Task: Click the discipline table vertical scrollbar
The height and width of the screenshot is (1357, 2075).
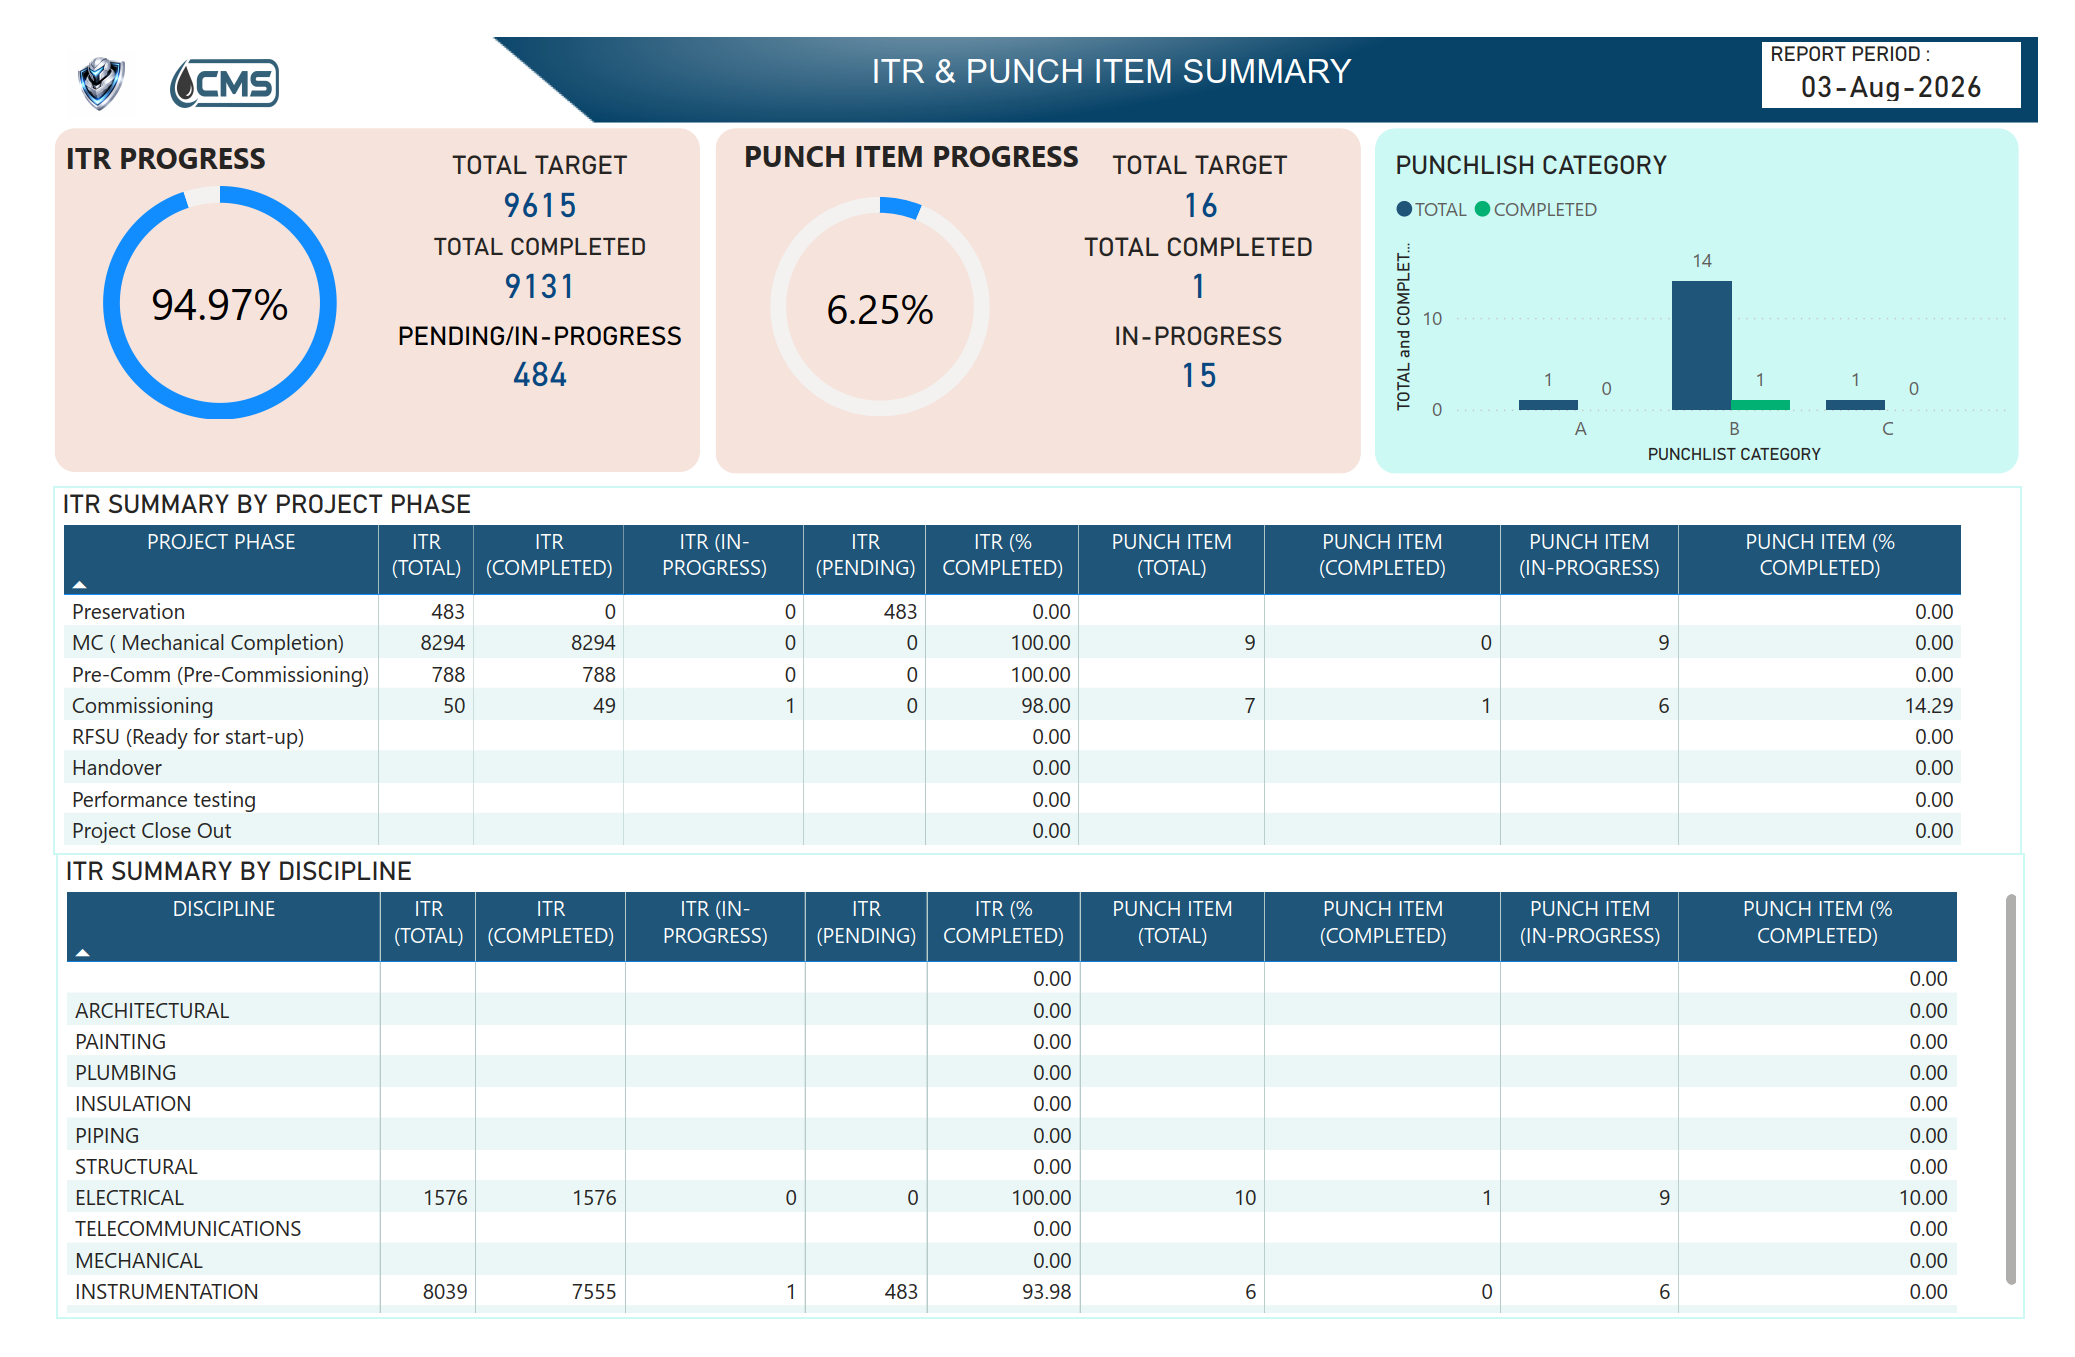Action: (2011, 1089)
